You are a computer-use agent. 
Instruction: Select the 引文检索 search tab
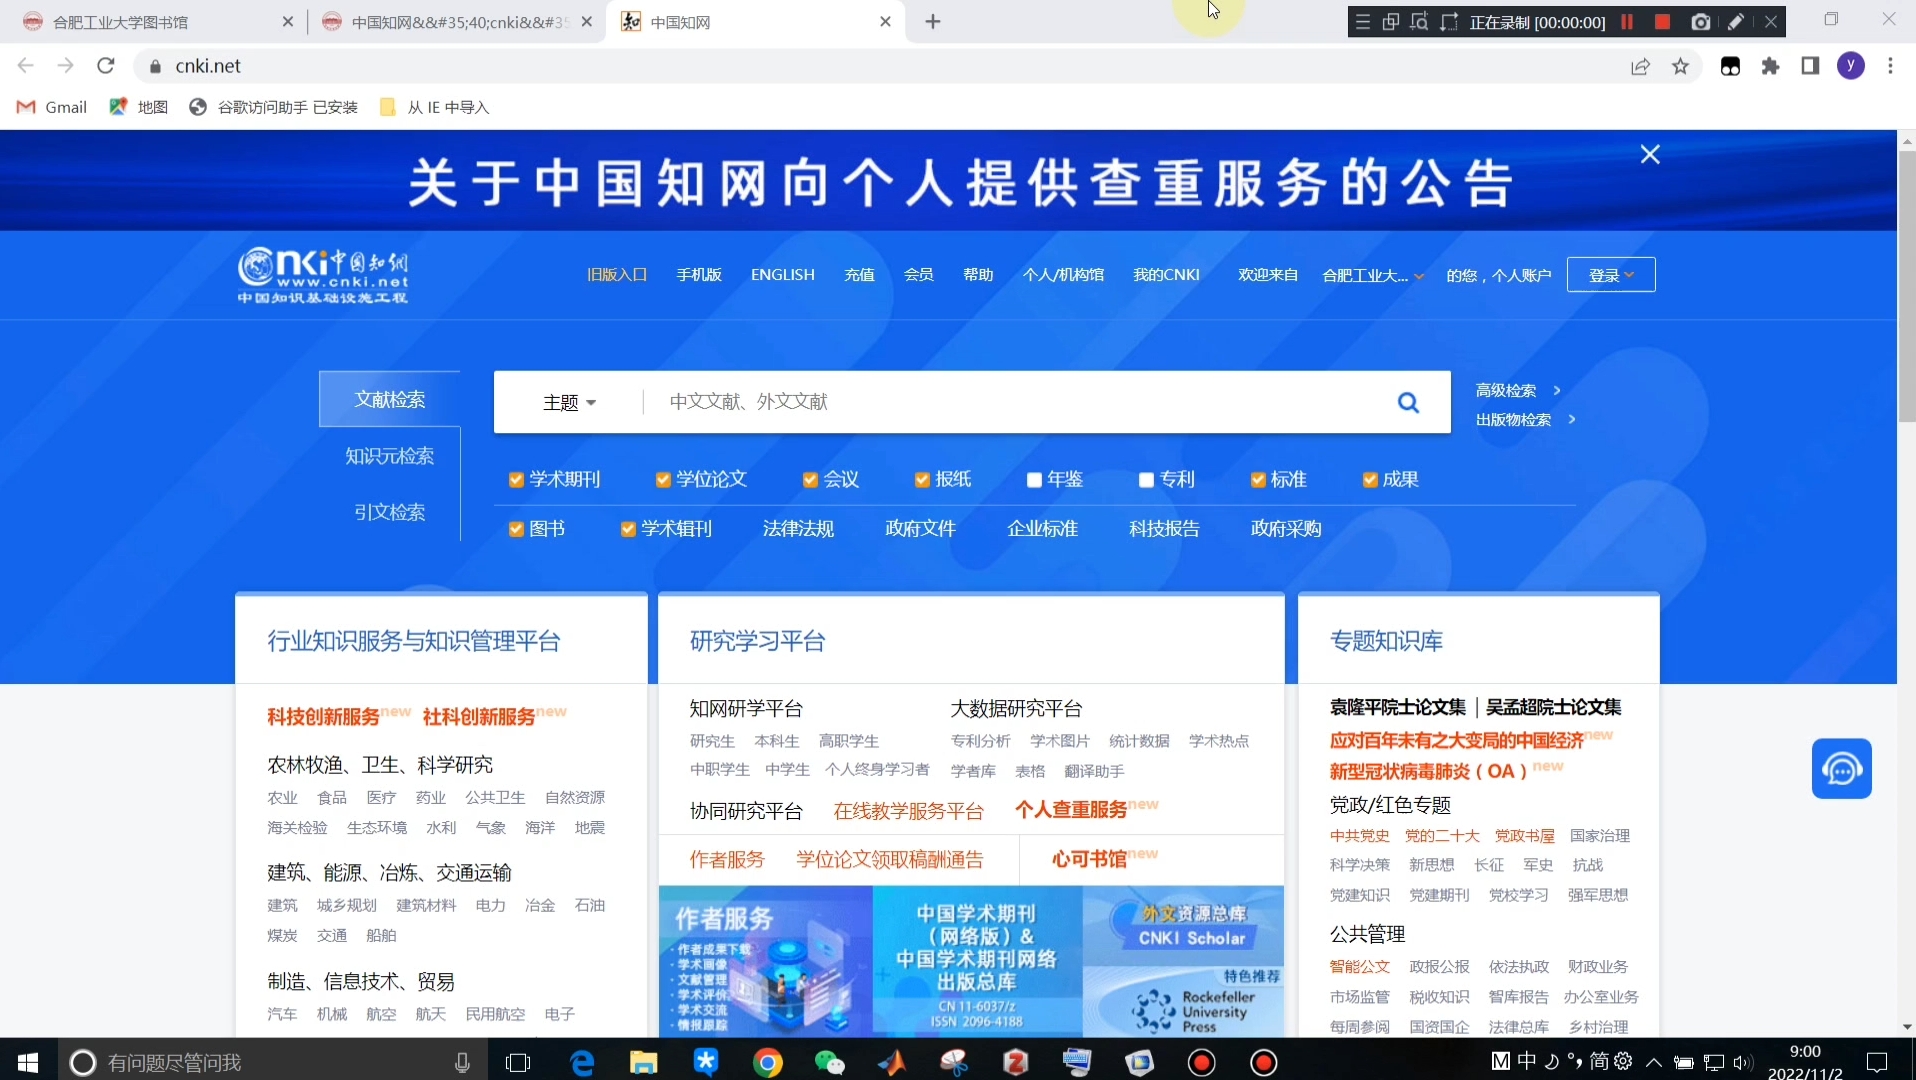point(390,512)
